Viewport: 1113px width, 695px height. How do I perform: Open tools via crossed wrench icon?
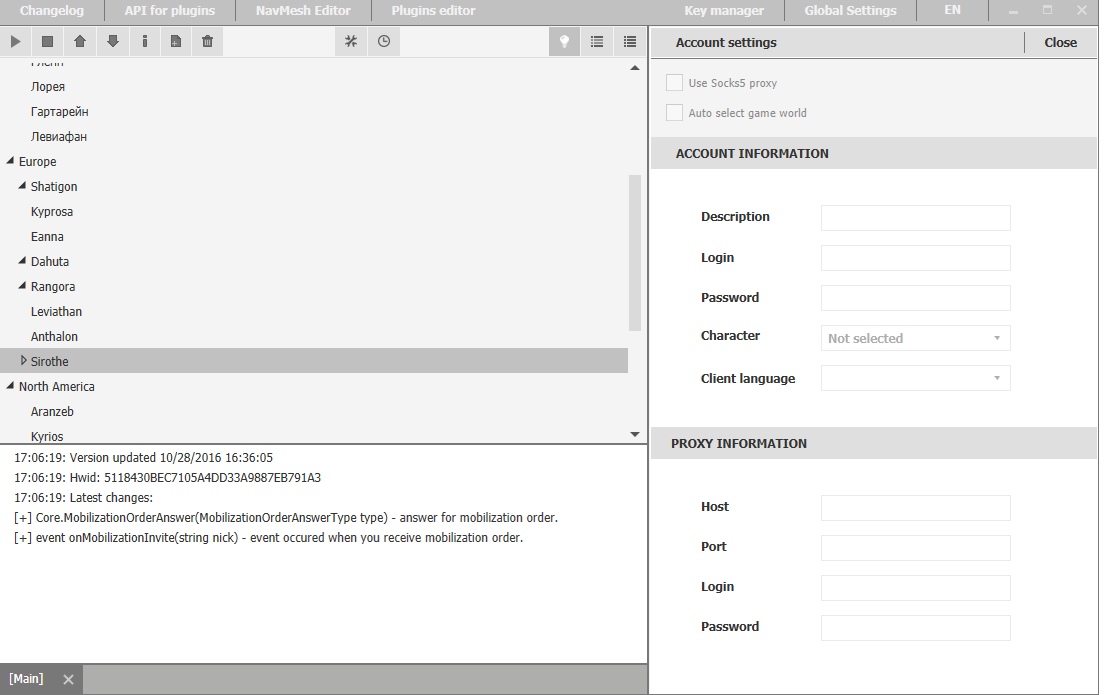click(x=351, y=42)
